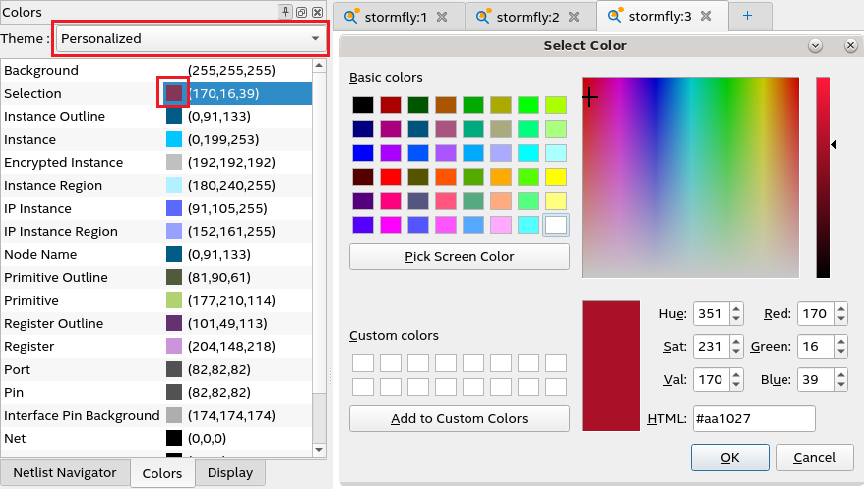864x489 pixels.
Task: Increase the Val value stepper
Action: coord(736,375)
